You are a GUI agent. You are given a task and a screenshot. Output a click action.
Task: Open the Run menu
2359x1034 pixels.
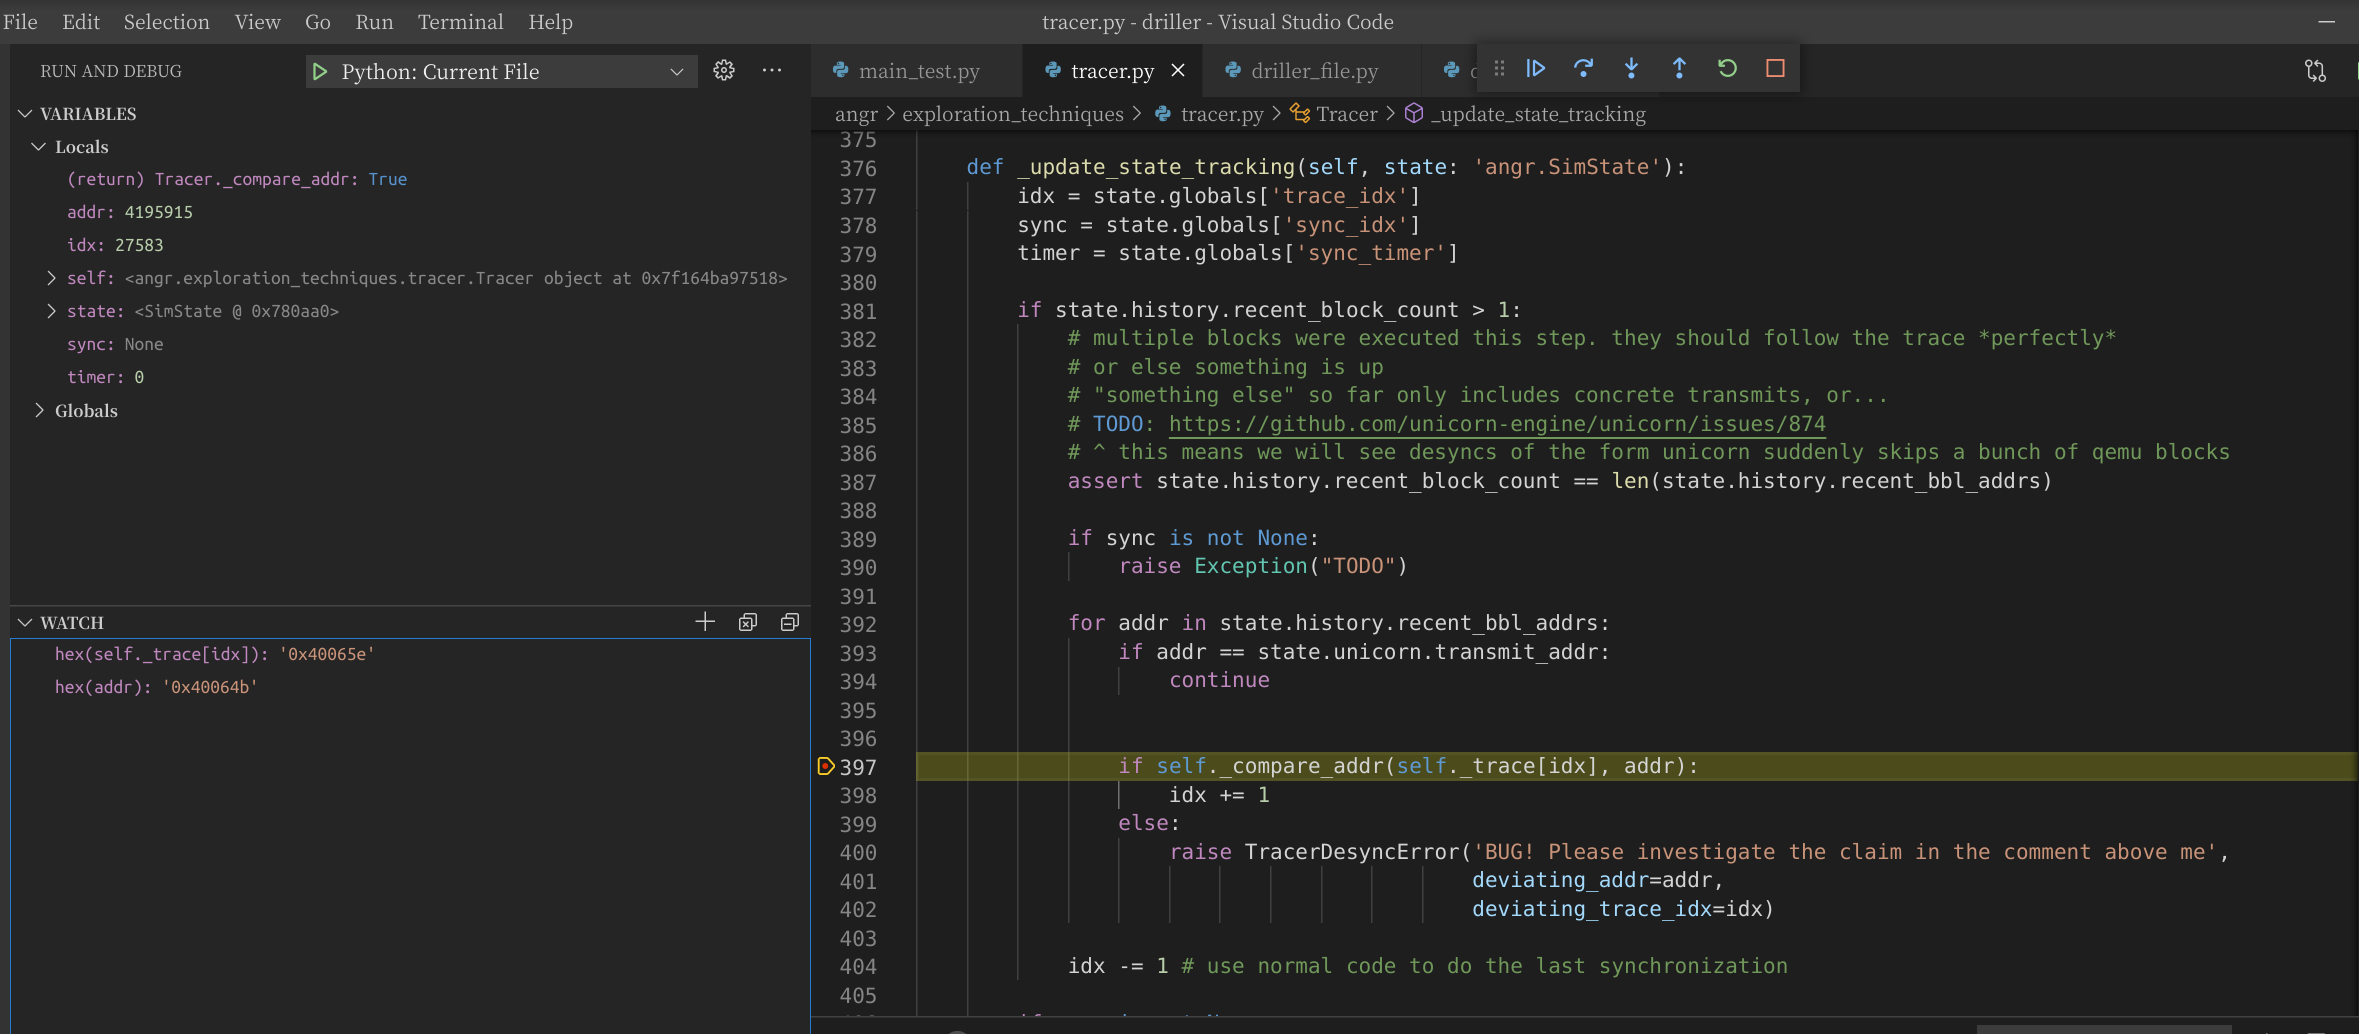coord(374,22)
